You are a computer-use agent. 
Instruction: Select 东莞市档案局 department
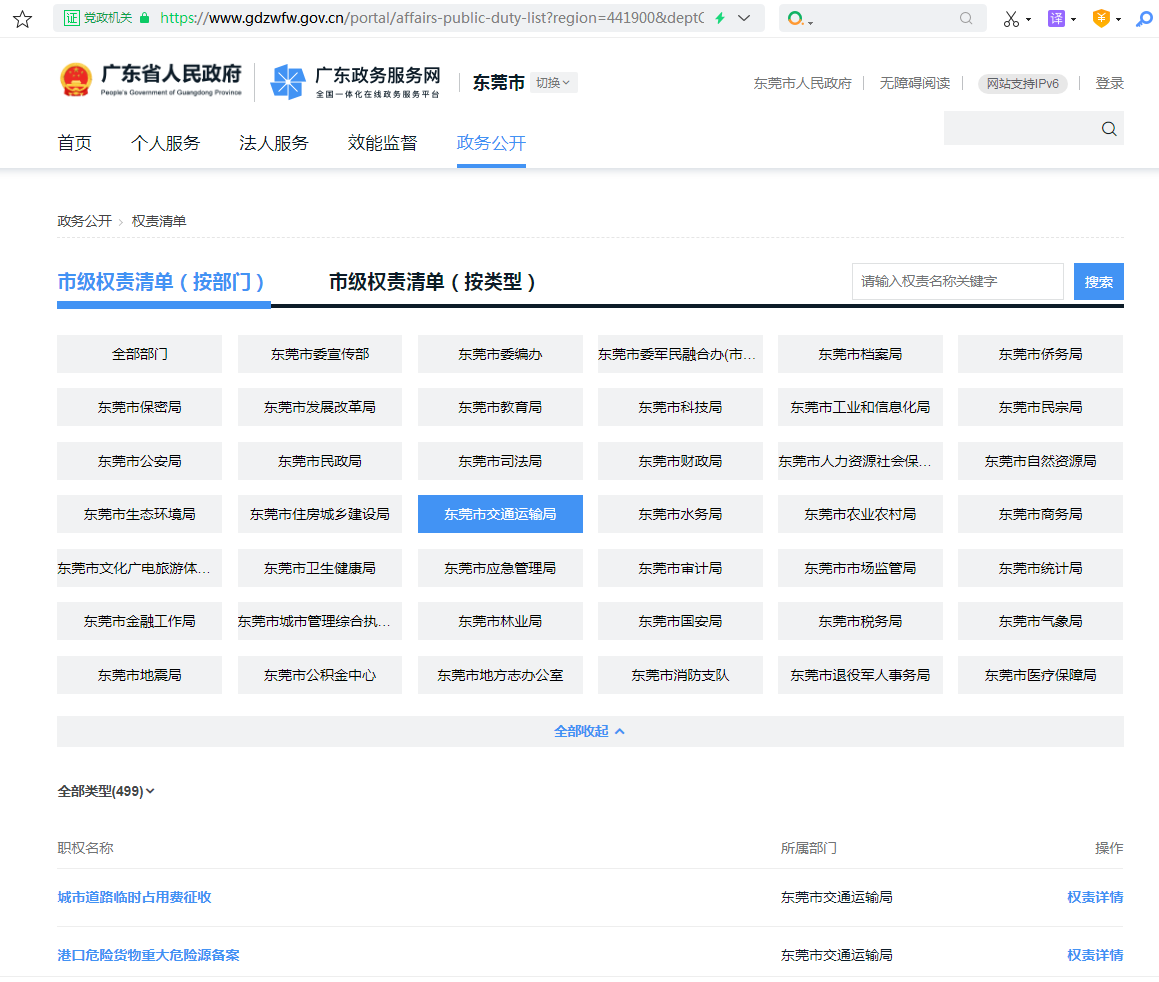tap(860, 354)
